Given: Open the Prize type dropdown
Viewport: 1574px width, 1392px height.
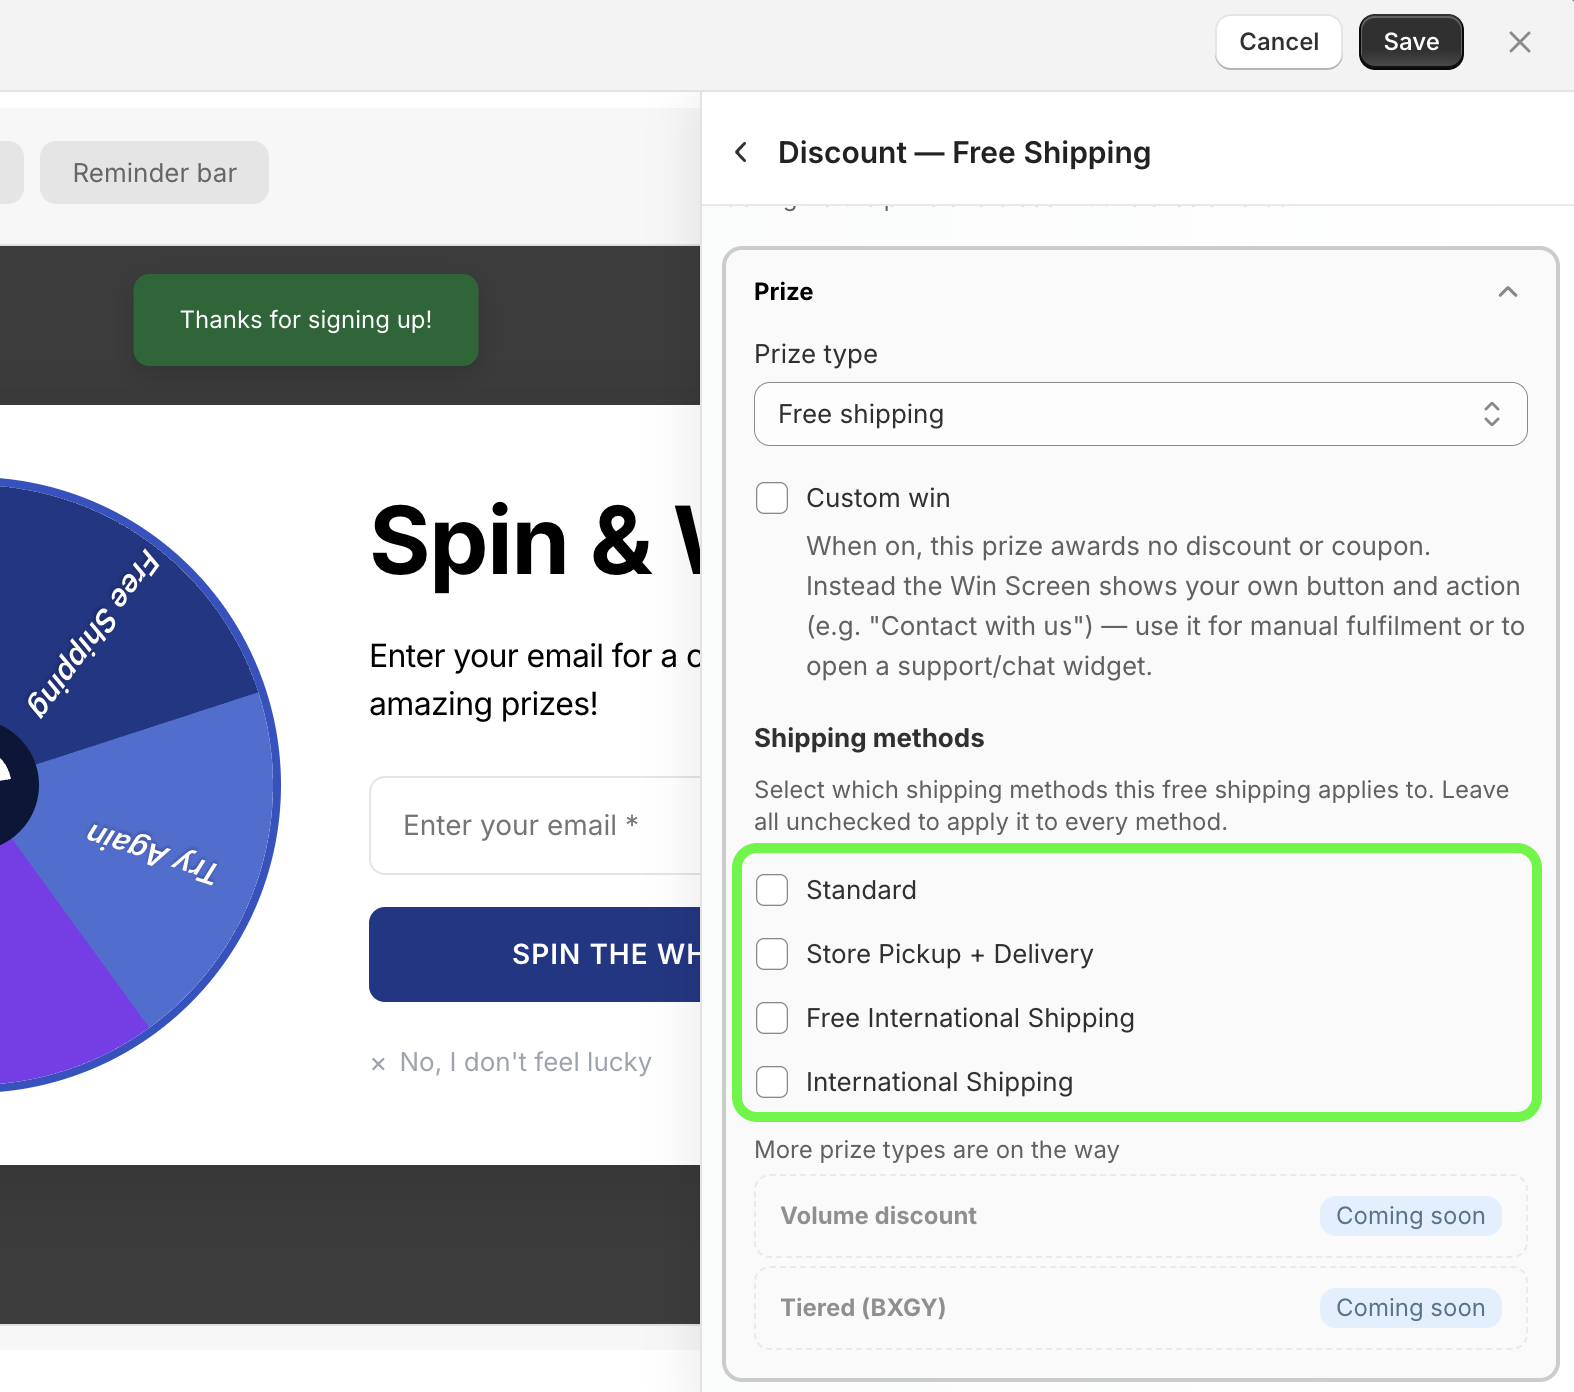Looking at the screenshot, I should [1140, 414].
